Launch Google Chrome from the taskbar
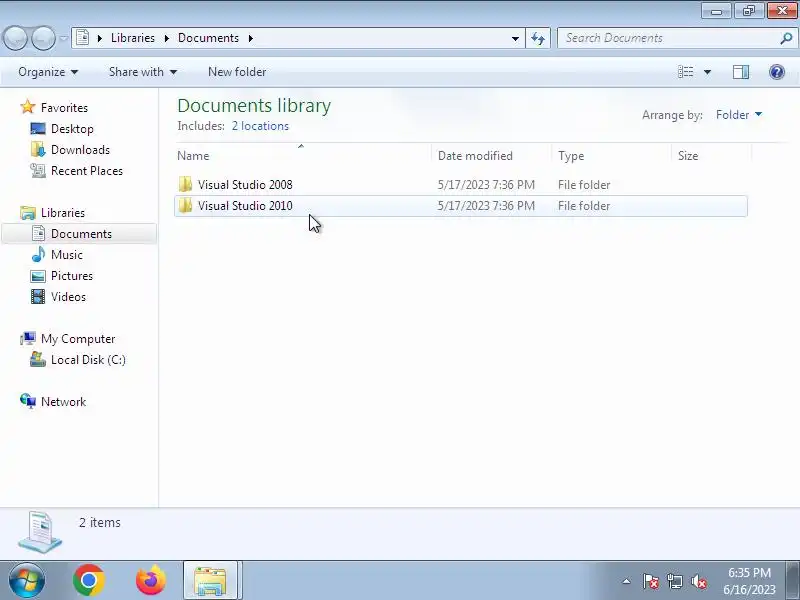 (x=89, y=580)
